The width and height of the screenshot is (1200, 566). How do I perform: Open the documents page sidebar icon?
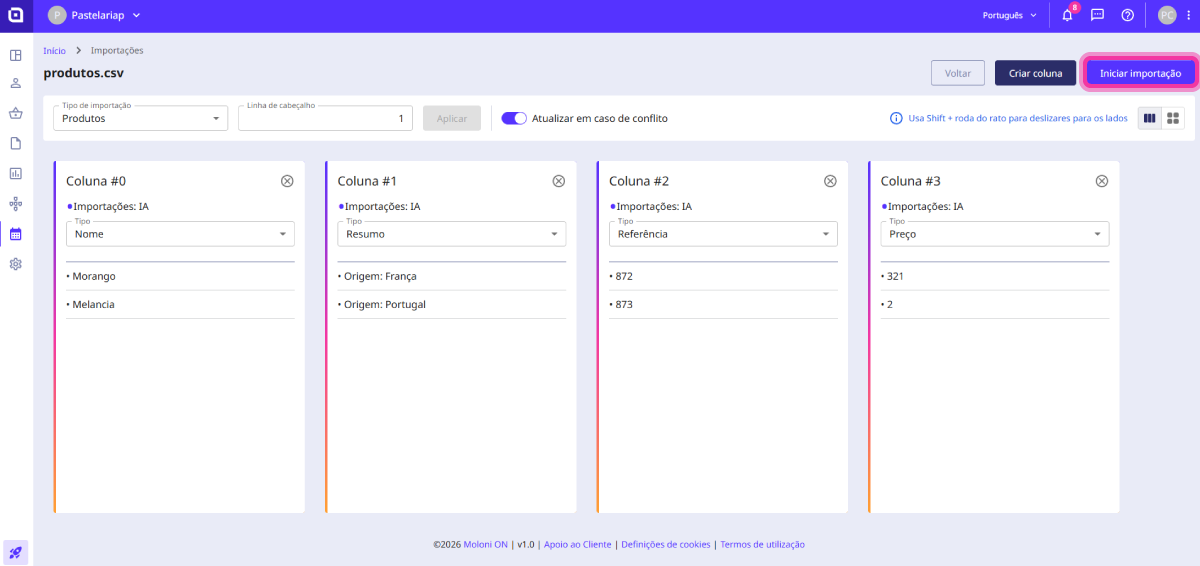pos(16,144)
